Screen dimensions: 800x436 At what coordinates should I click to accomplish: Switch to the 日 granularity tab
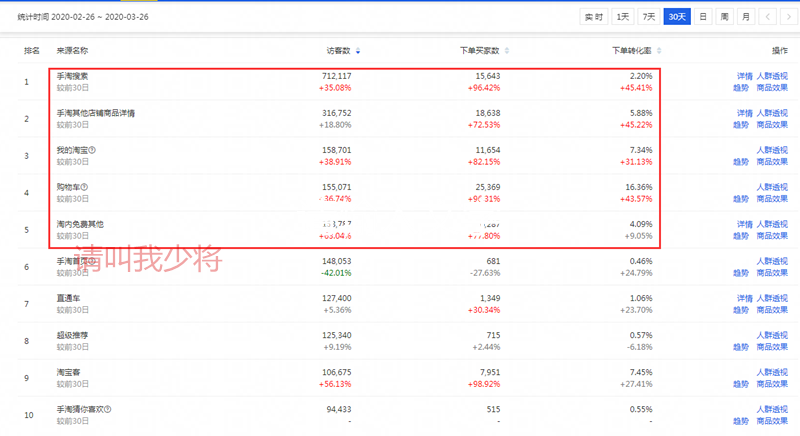[704, 17]
